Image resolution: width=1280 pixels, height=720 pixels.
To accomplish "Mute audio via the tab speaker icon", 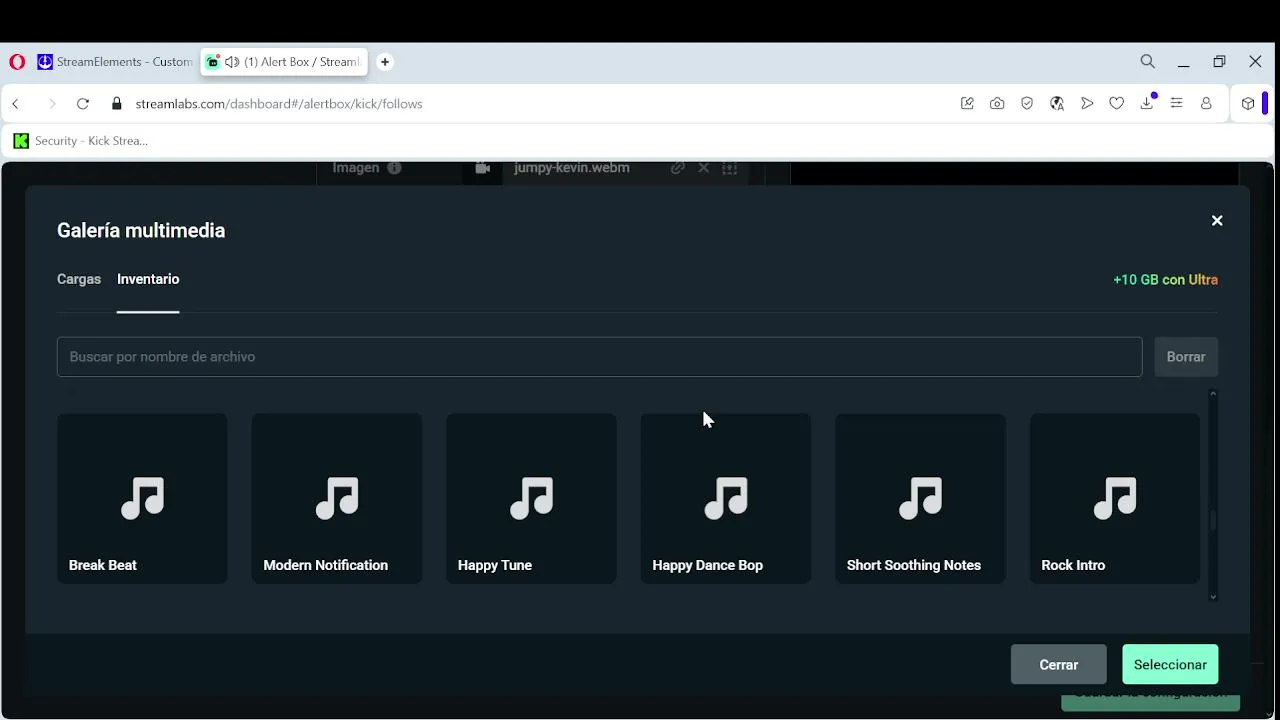I will 232,62.
